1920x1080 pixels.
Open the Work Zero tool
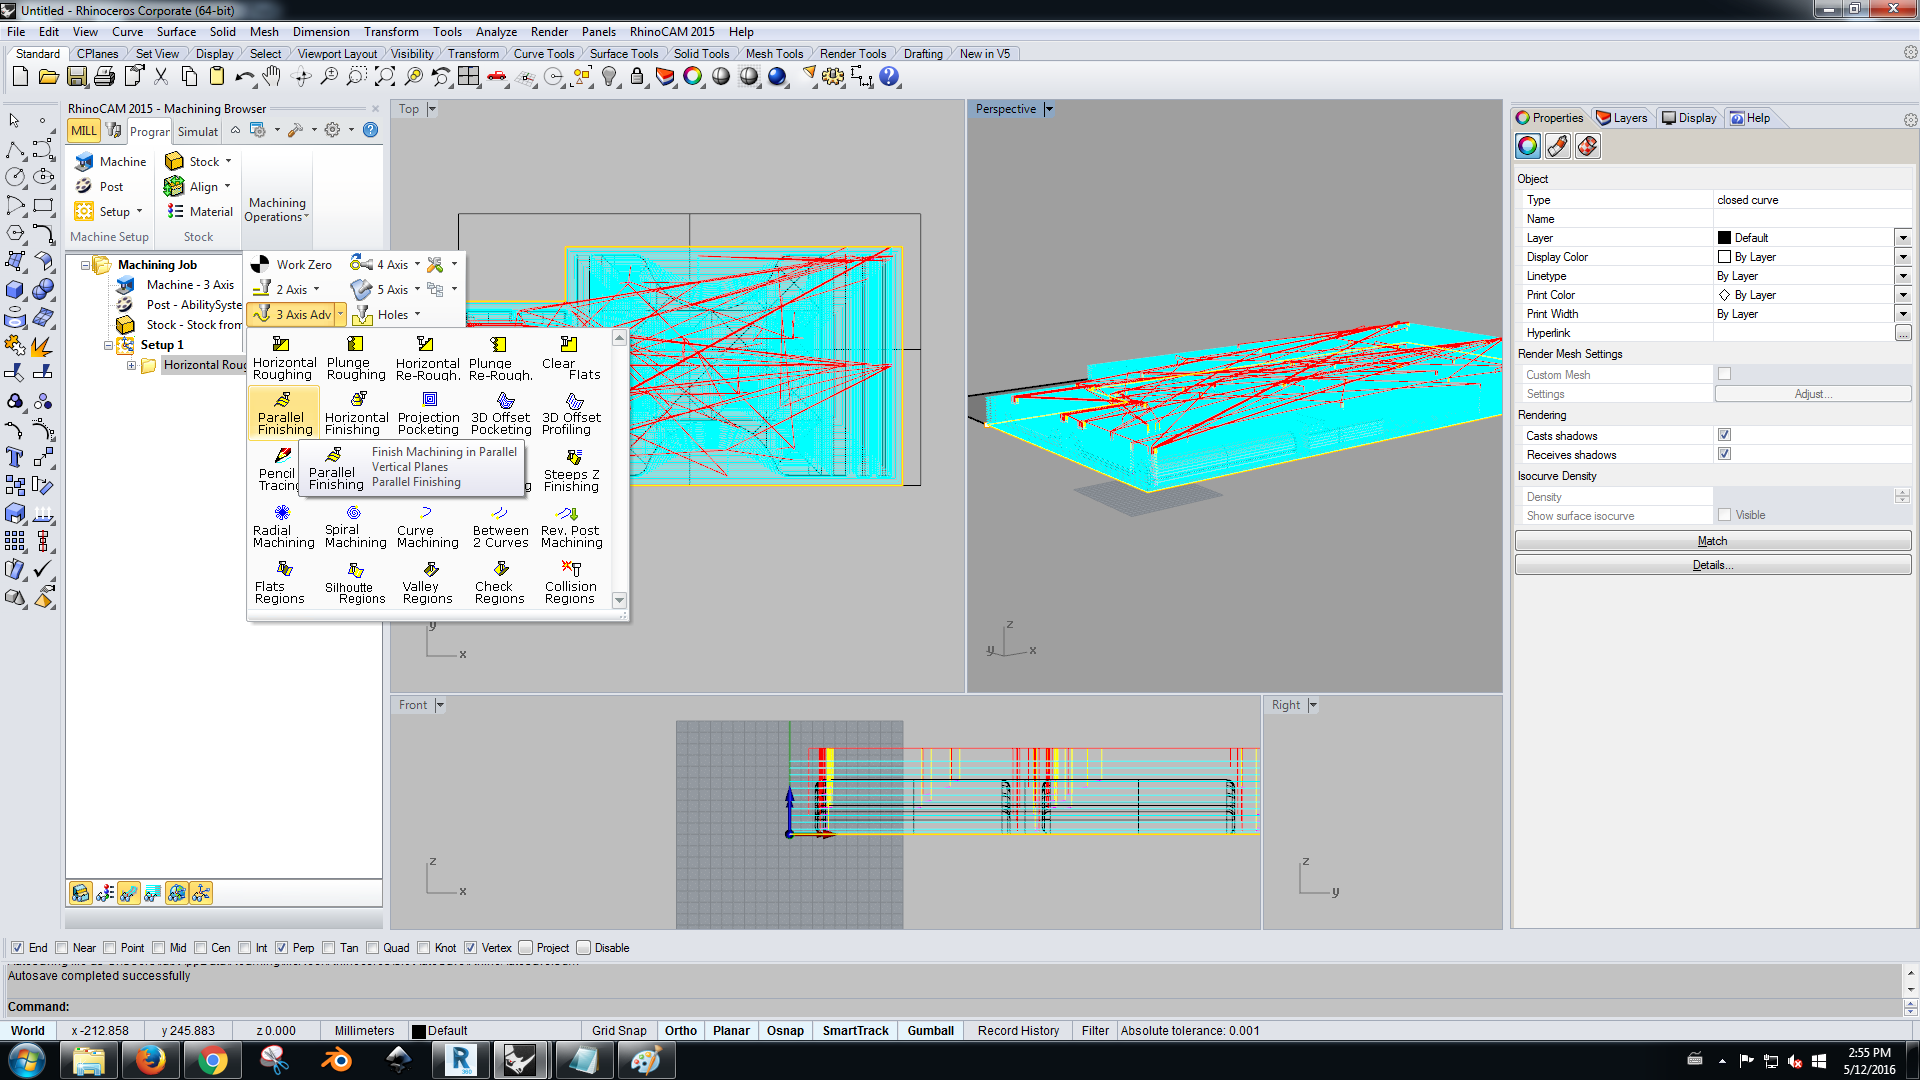291,264
